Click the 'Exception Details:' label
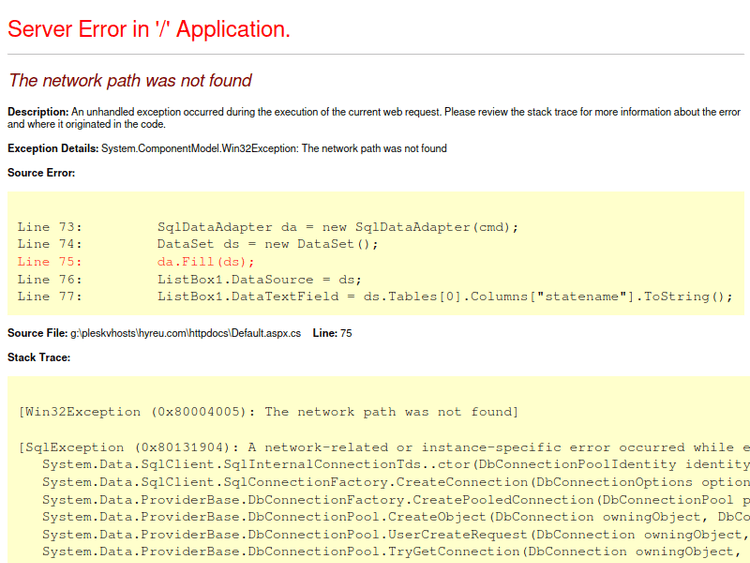750x563 pixels. [x=53, y=149]
